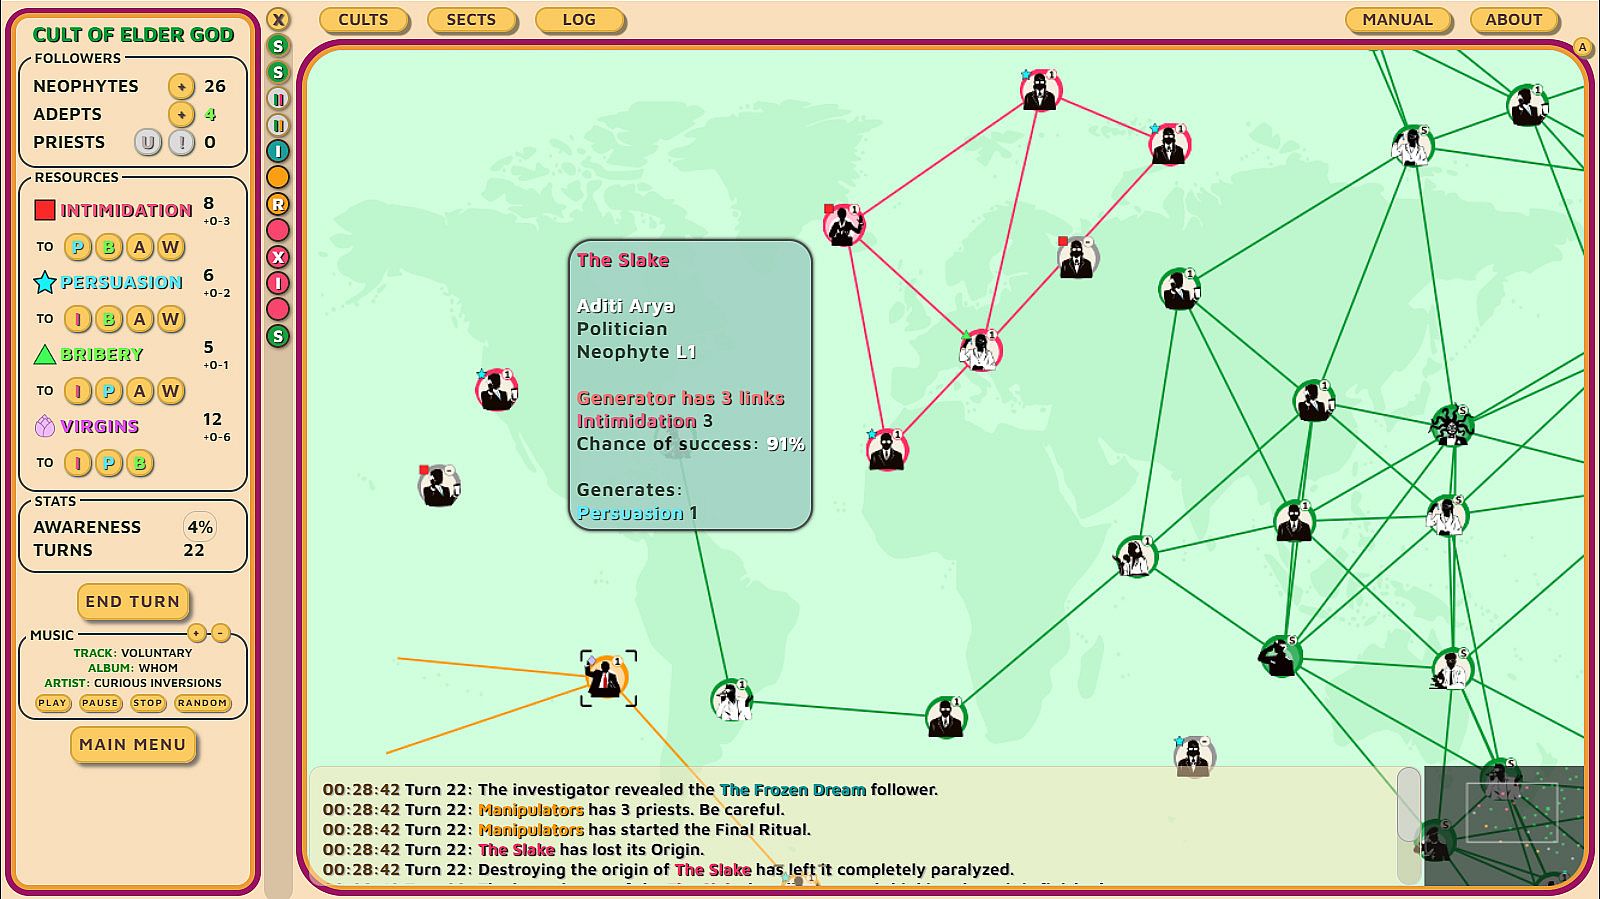Click the plus button beside Adepts
The height and width of the screenshot is (899, 1600).
[181, 114]
